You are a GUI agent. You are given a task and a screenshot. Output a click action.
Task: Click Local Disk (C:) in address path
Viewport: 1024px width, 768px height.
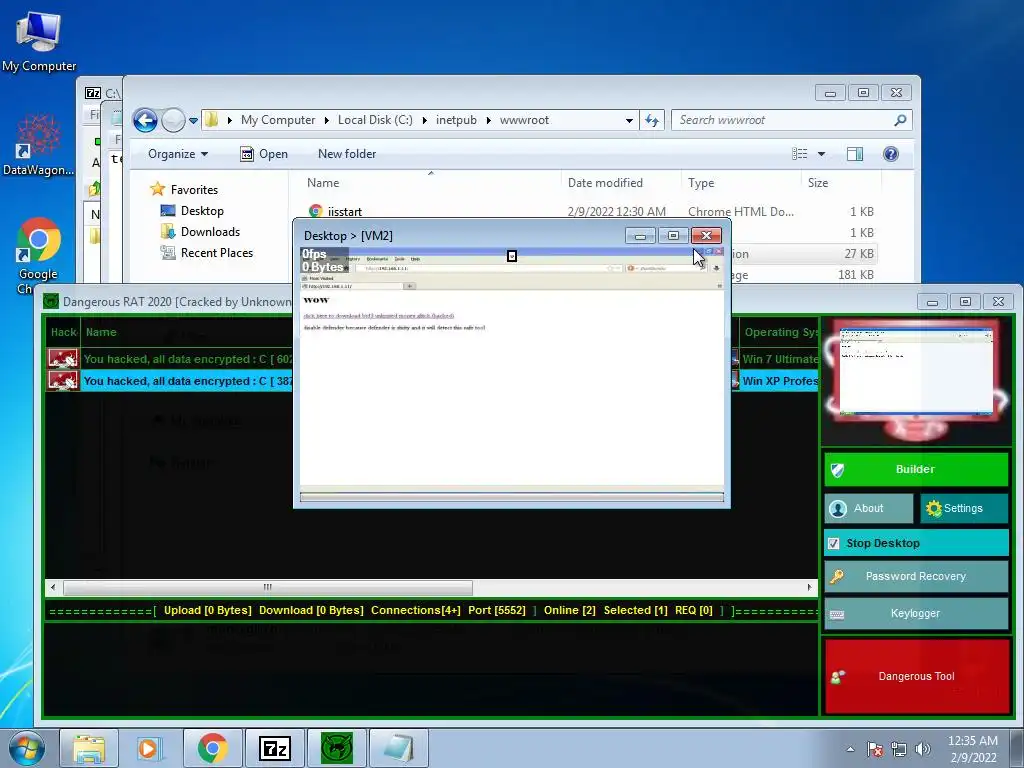pyautogui.click(x=375, y=120)
